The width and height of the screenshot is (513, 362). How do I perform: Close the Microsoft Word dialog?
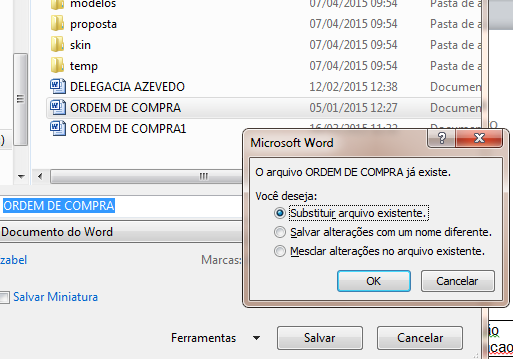pos(479,138)
